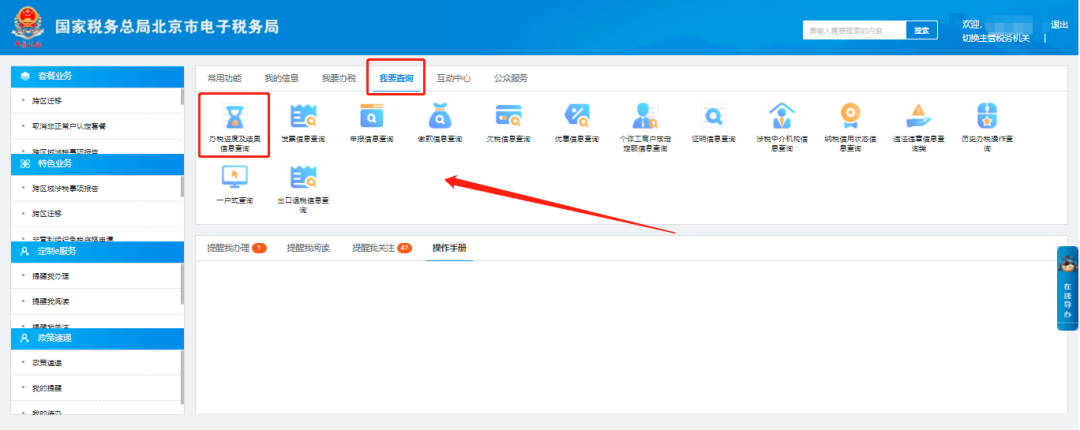Switch to the 我要办税 tab

[x=338, y=78]
